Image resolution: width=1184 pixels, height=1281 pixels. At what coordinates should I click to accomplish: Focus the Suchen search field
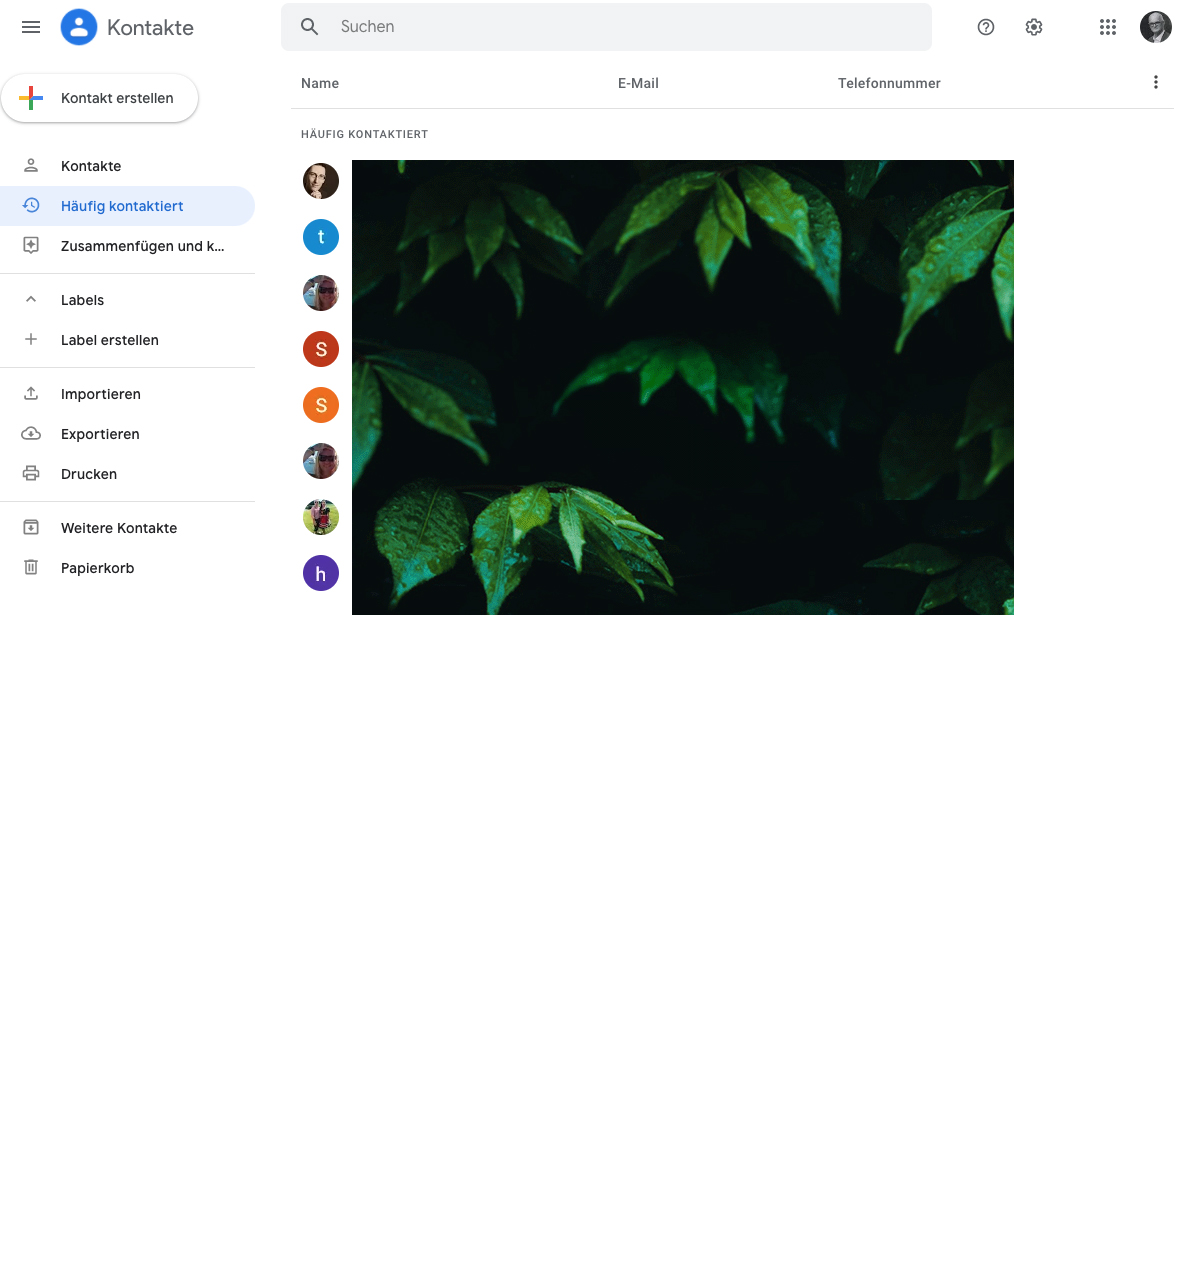[x=606, y=27]
